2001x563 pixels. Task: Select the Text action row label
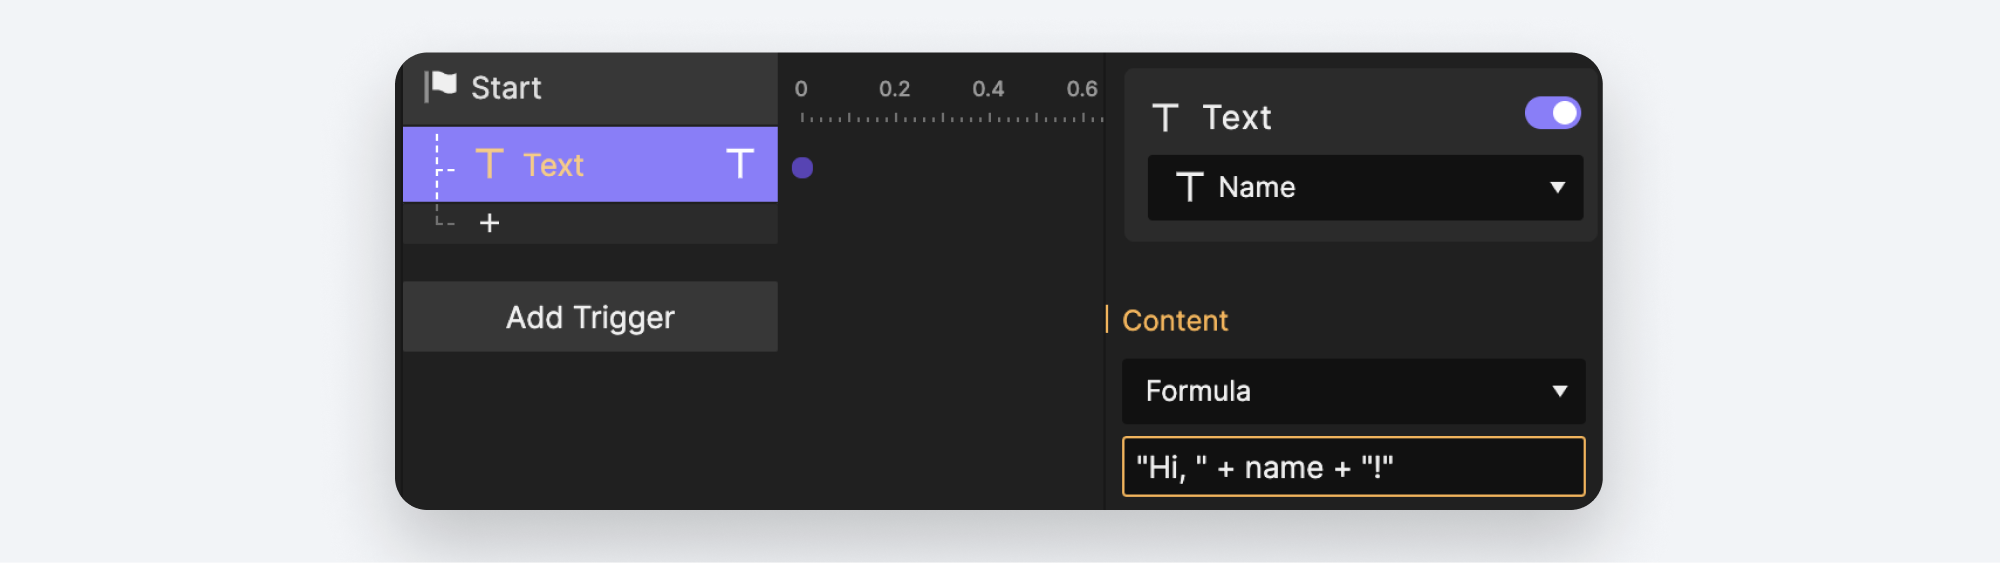pyautogui.click(x=553, y=165)
